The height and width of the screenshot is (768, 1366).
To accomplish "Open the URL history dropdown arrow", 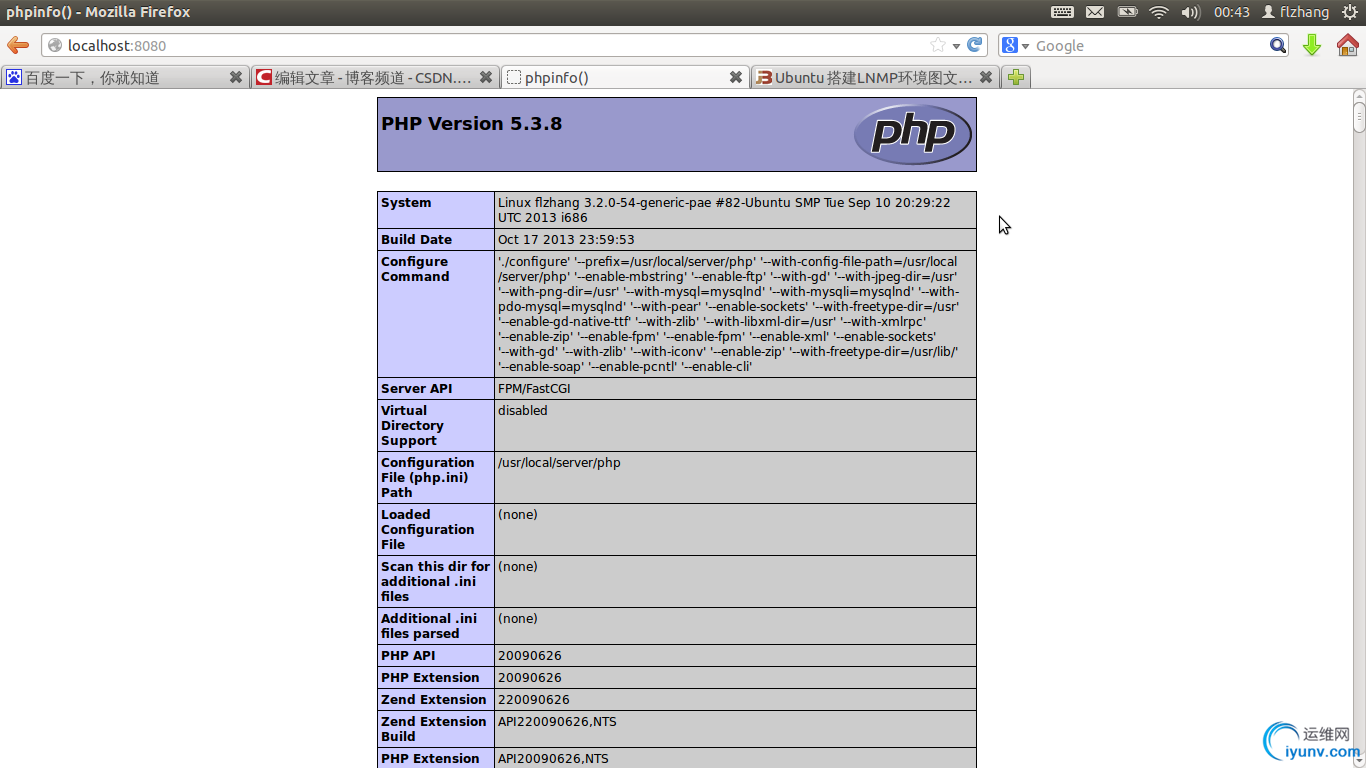I will pyautogui.click(x=956, y=46).
